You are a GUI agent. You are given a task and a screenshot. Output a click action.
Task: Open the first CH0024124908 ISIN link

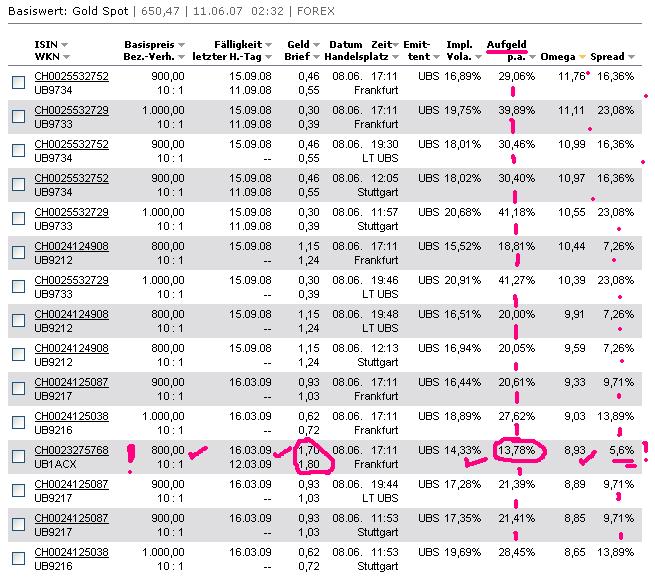[71, 246]
